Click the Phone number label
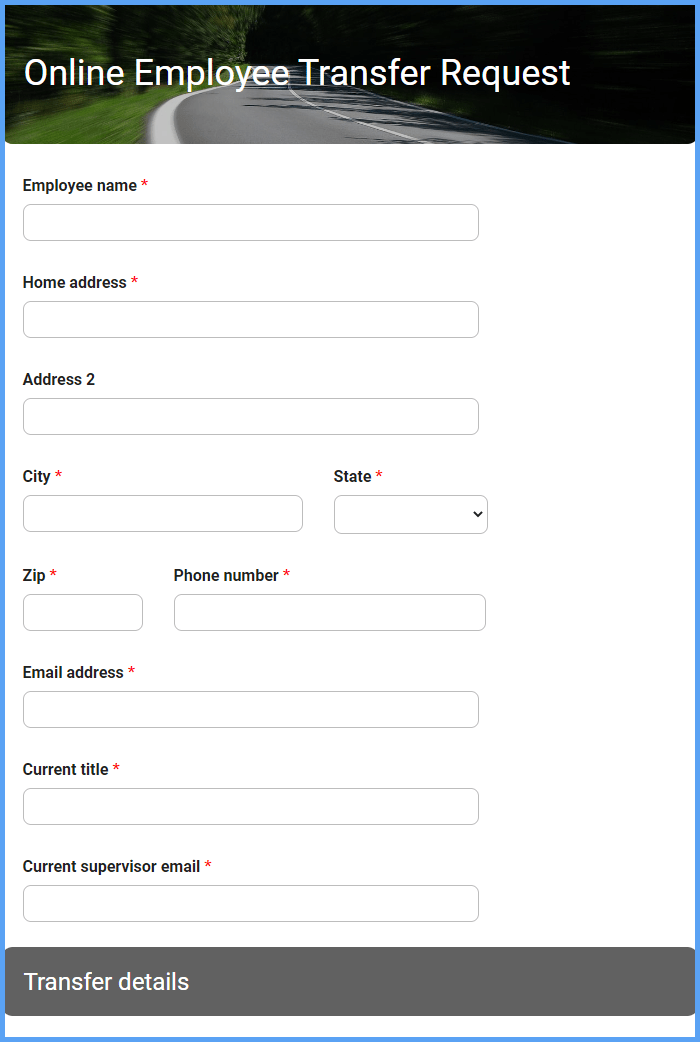 (226, 575)
